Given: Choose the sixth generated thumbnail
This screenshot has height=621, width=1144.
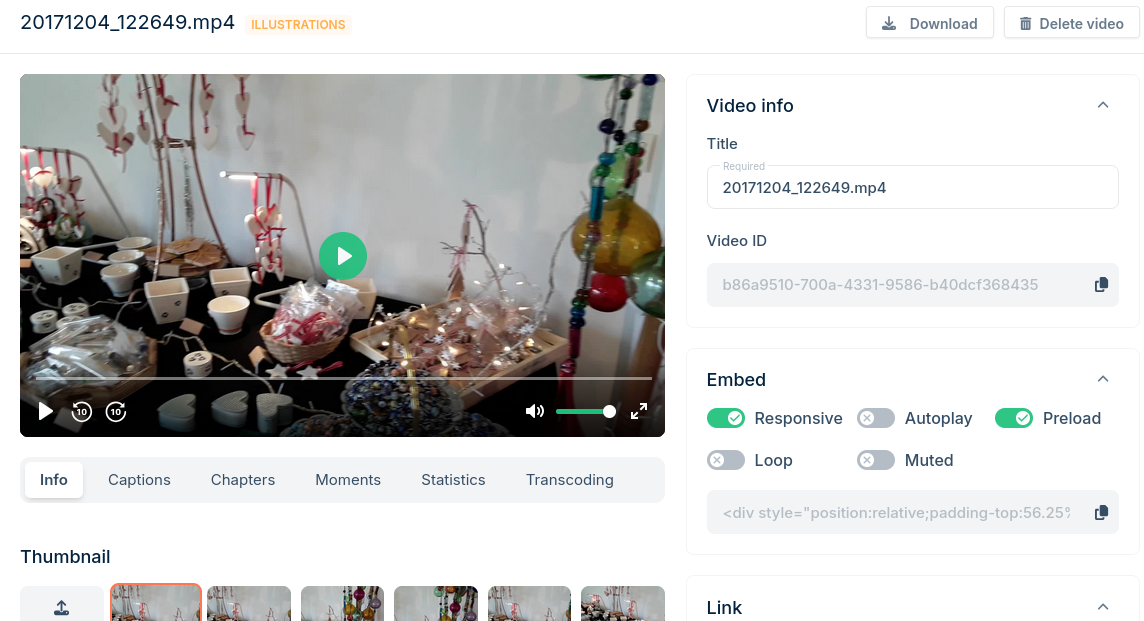Looking at the screenshot, I should click(622, 603).
